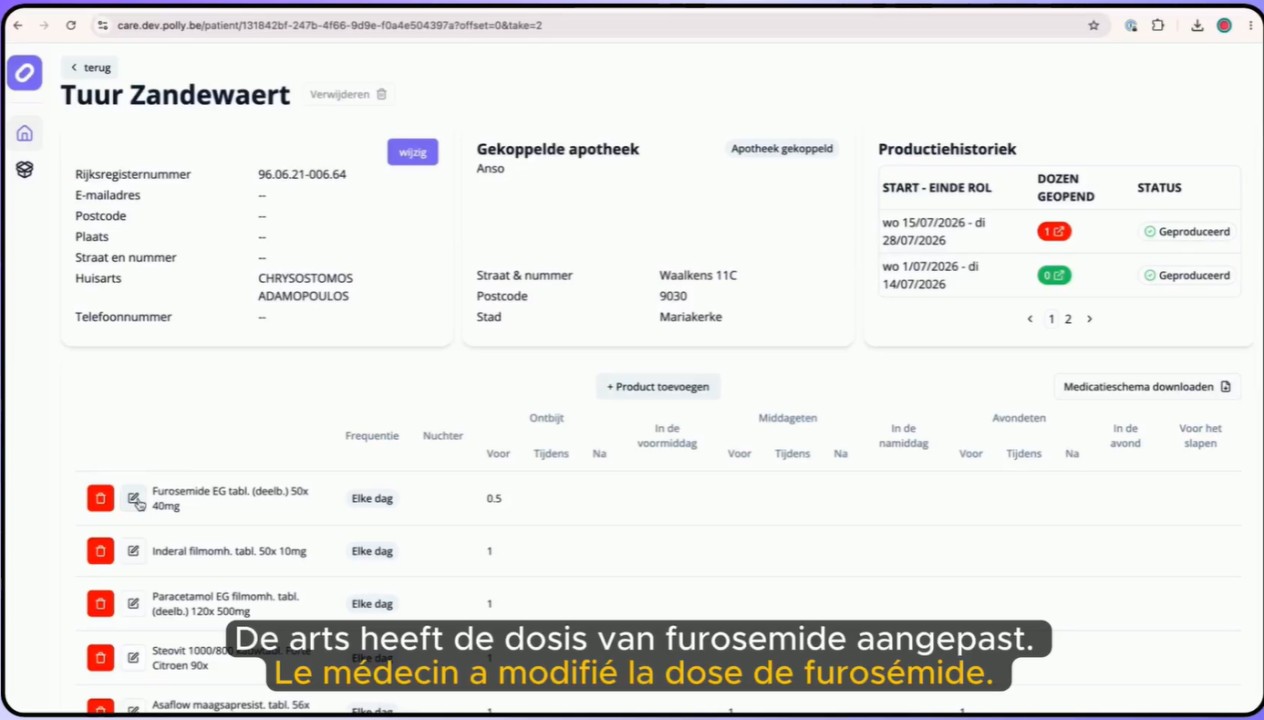This screenshot has height=720, width=1264.
Task: Open the red dozen geopend badge showing 1
Action: tap(1054, 231)
